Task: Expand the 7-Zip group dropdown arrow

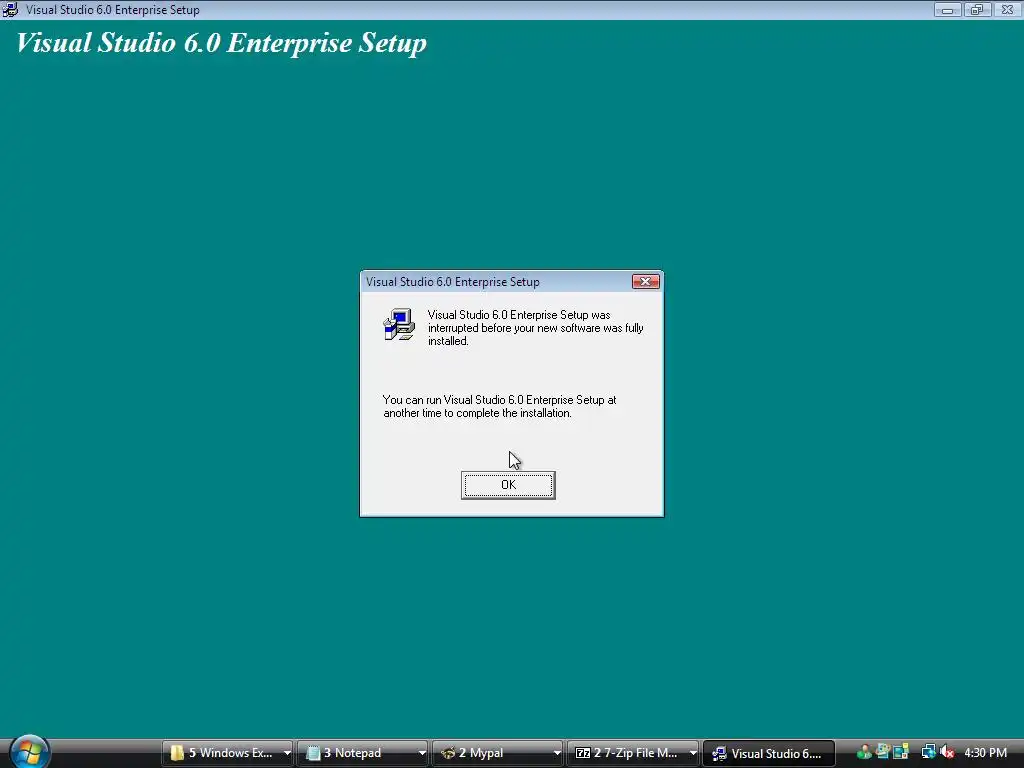Action: click(693, 753)
